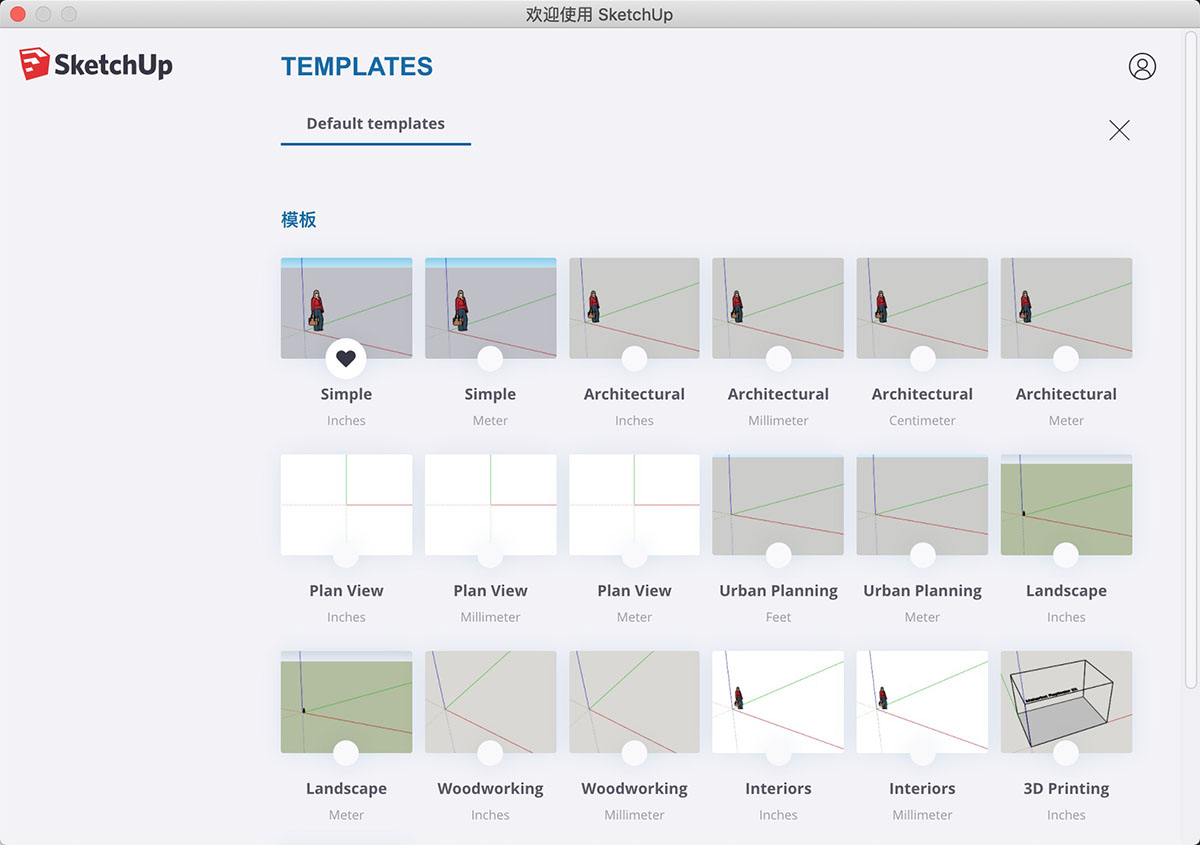Select the Landscape Inches template thumbnail
The width and height of the screenshot is (1200, 845).
click(x=1066, y=503)
